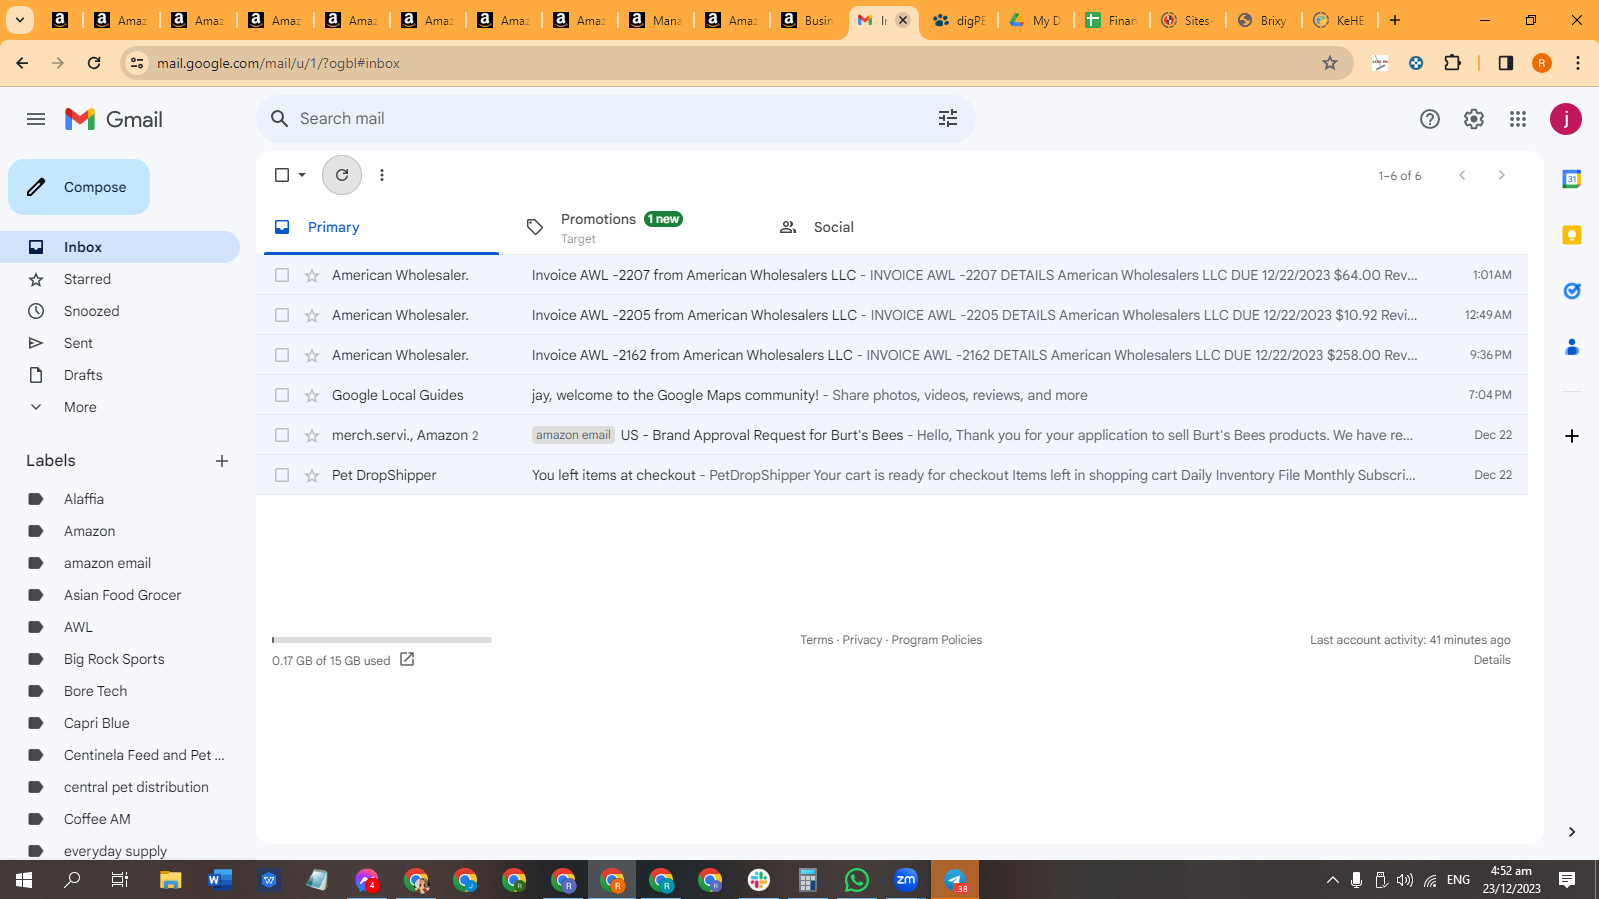The width and height of the screenshot is (1599, 899).
Task: Click the Compose button
Action: click(79, 187)
